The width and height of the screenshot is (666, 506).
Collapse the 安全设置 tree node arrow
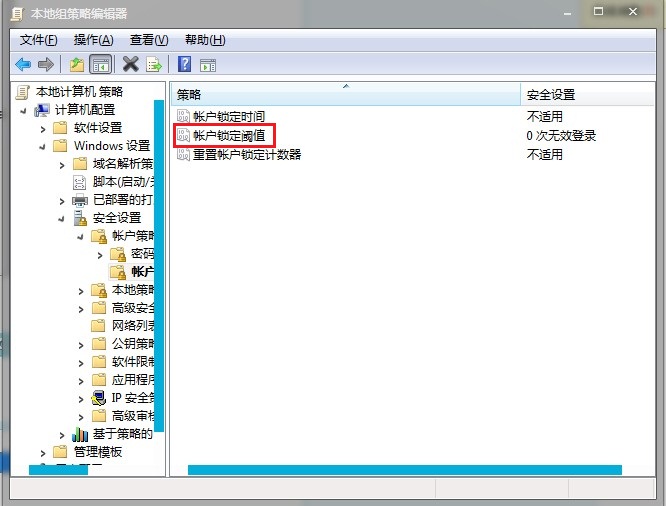click(61, 218)
